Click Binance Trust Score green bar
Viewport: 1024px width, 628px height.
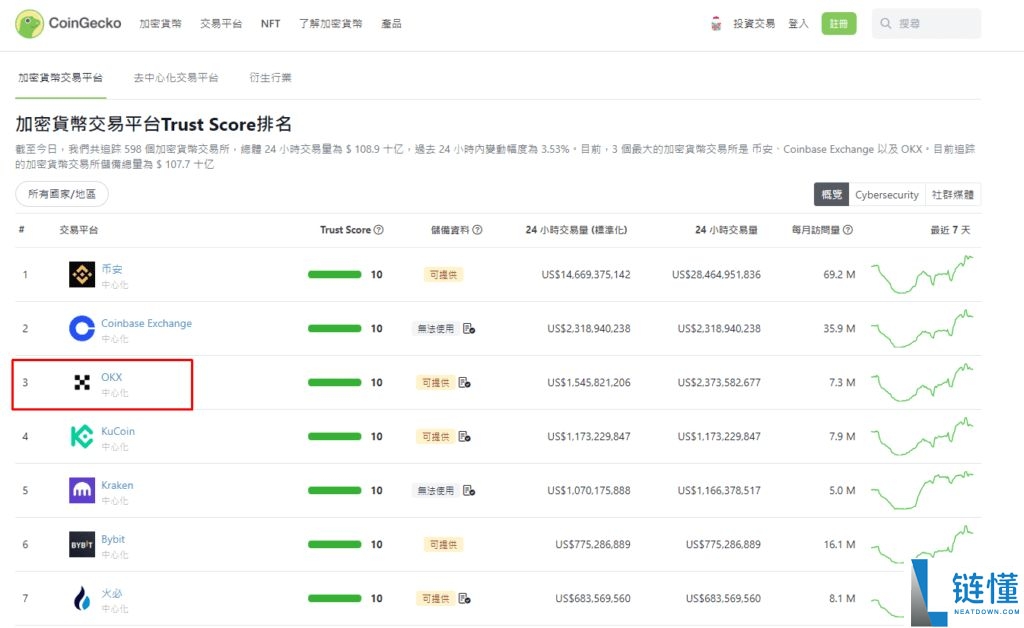(334, 275)
